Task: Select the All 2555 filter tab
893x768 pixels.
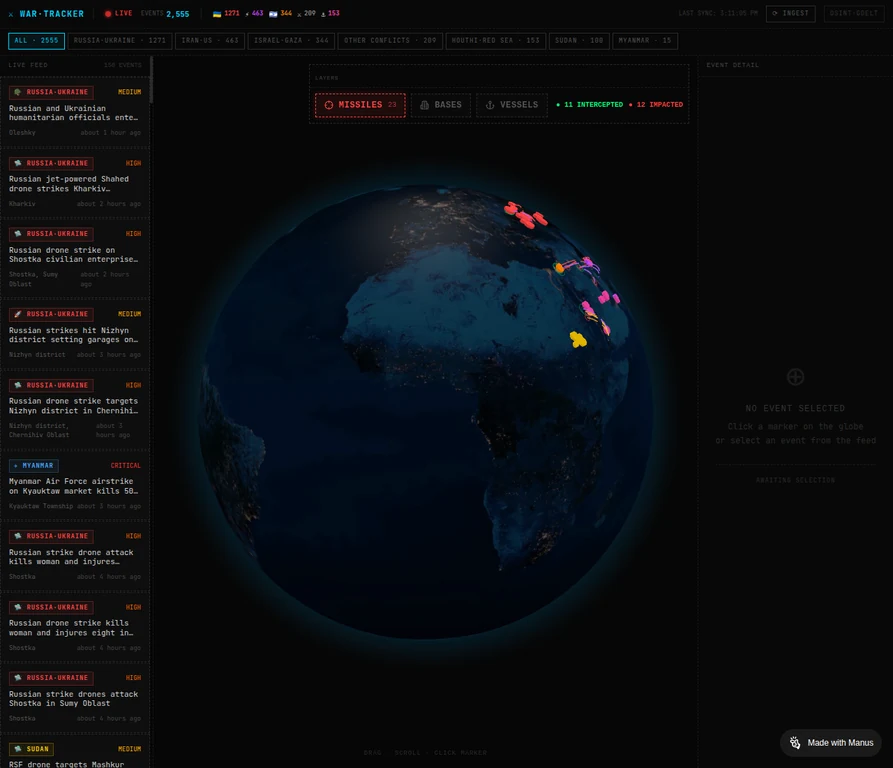Action: pyautogui.click(x=36, y=40)
